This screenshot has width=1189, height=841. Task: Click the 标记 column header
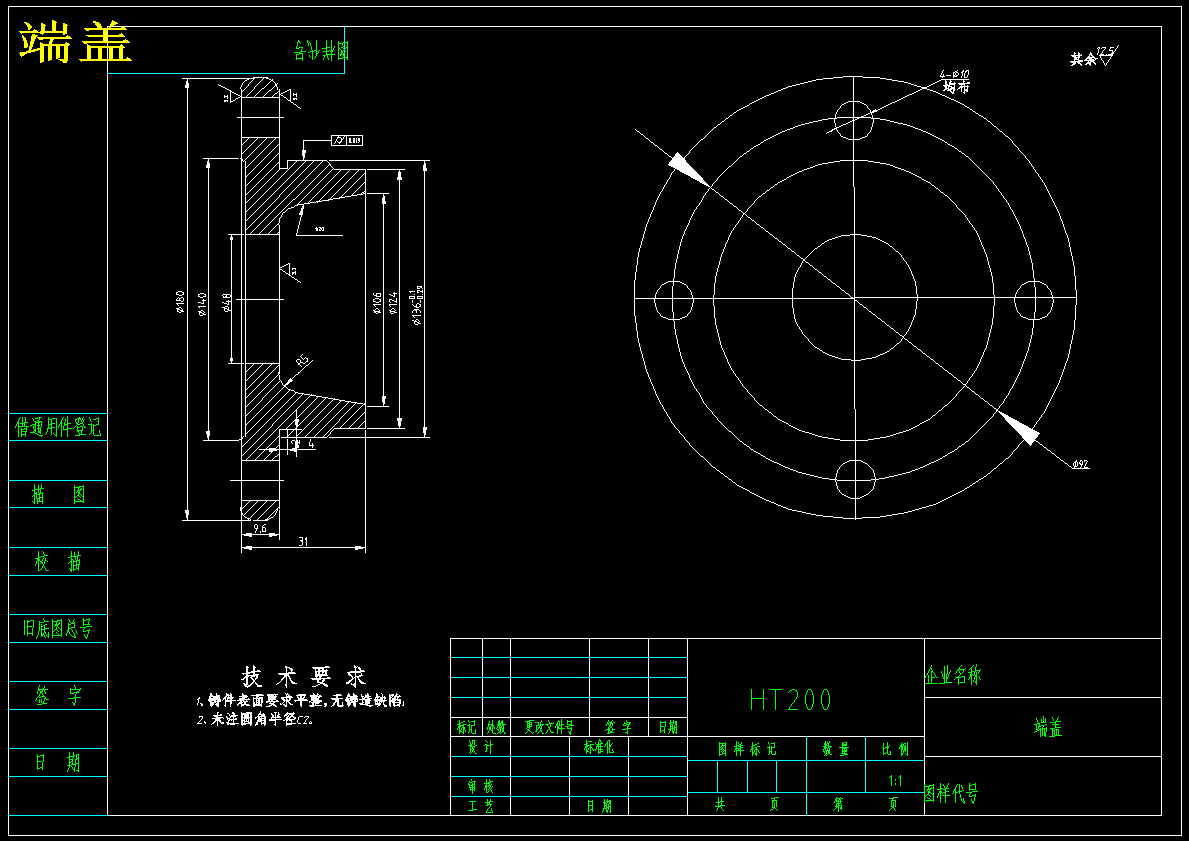(x=466, y=727)
